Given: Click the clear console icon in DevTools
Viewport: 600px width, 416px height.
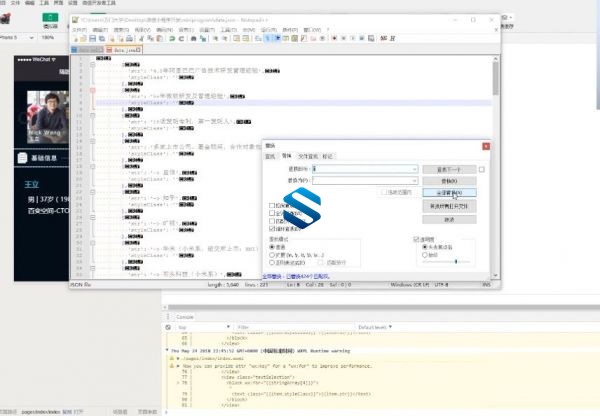Looking at the screenshot, I should [x=168, y=327].
